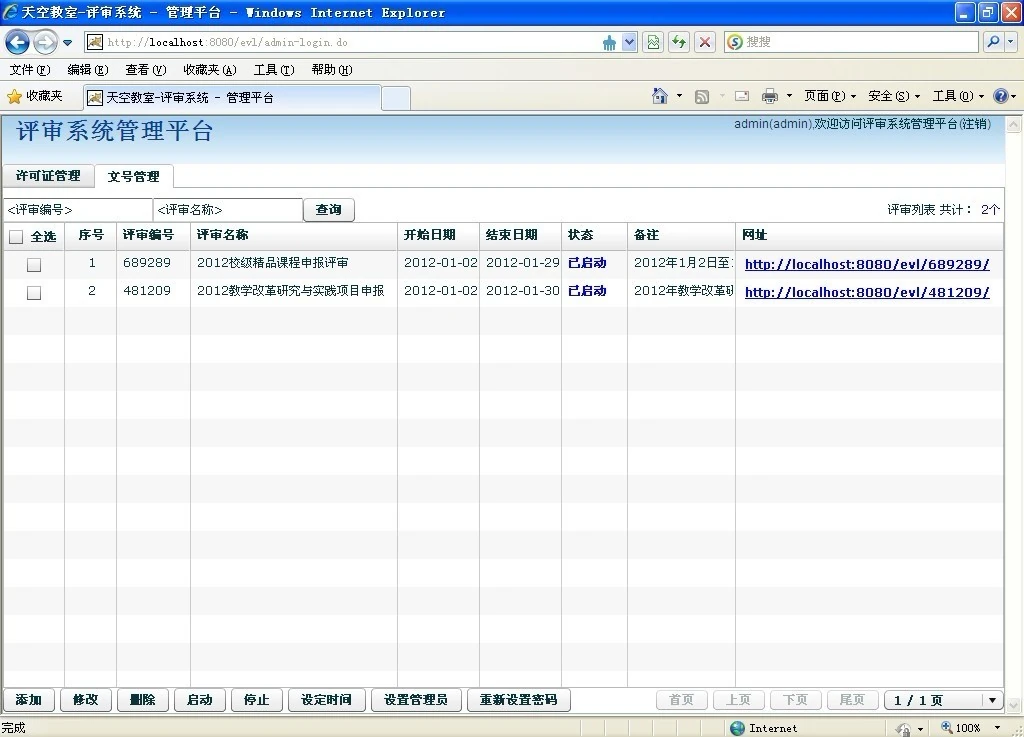Click the page scrollbar up arrow
The image size is (1024, 737).
tap(1013, 124)
